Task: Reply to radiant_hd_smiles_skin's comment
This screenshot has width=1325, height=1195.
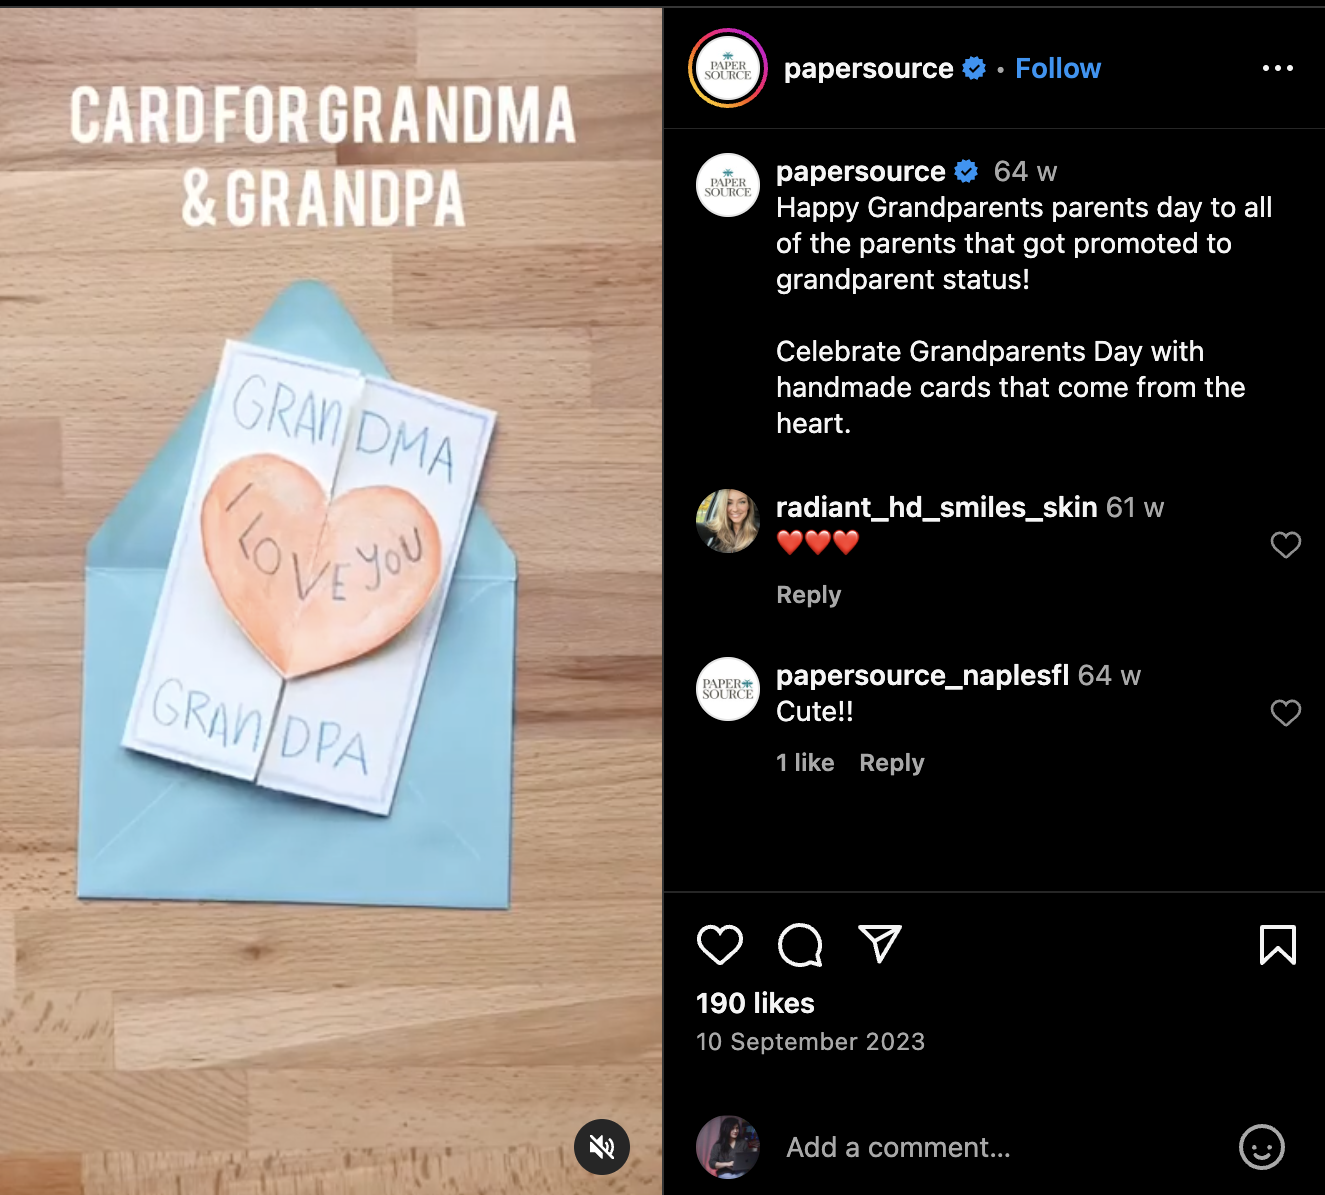Action: pos(808,595)
